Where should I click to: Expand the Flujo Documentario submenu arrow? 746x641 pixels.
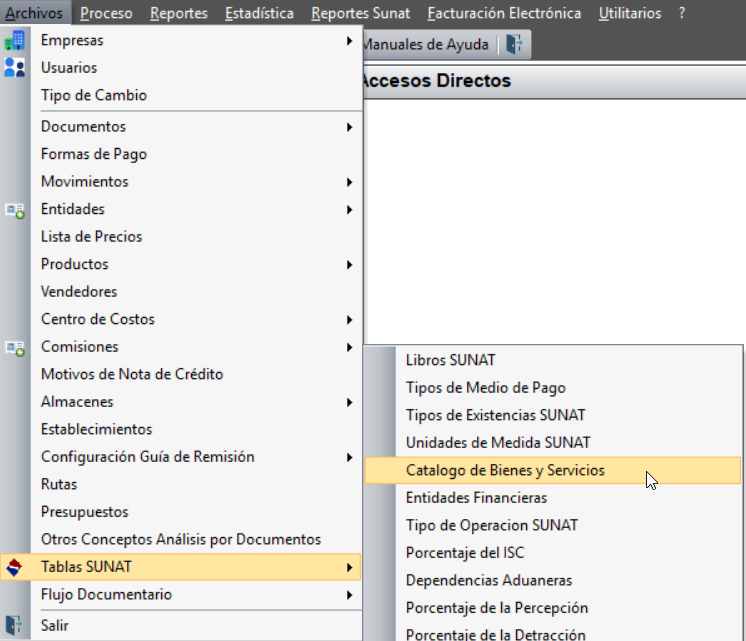pos(349,595)
